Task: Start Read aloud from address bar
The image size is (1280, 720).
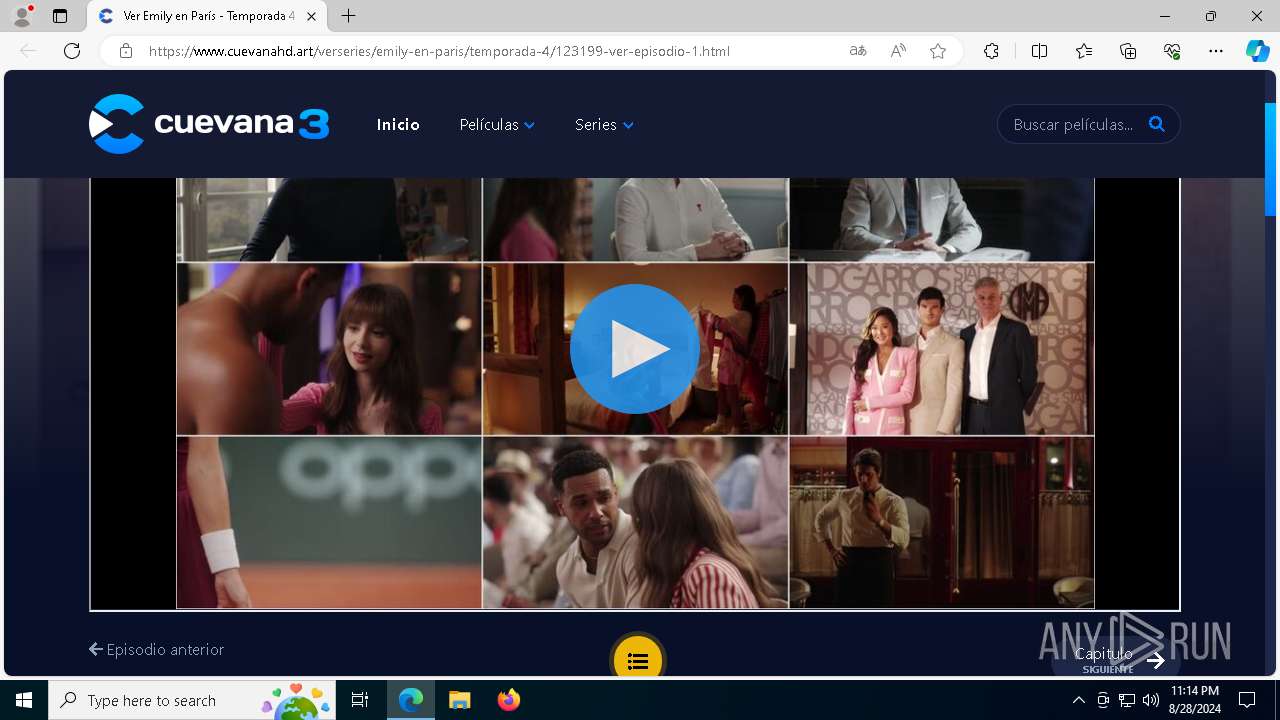Action: coord(898,51)
